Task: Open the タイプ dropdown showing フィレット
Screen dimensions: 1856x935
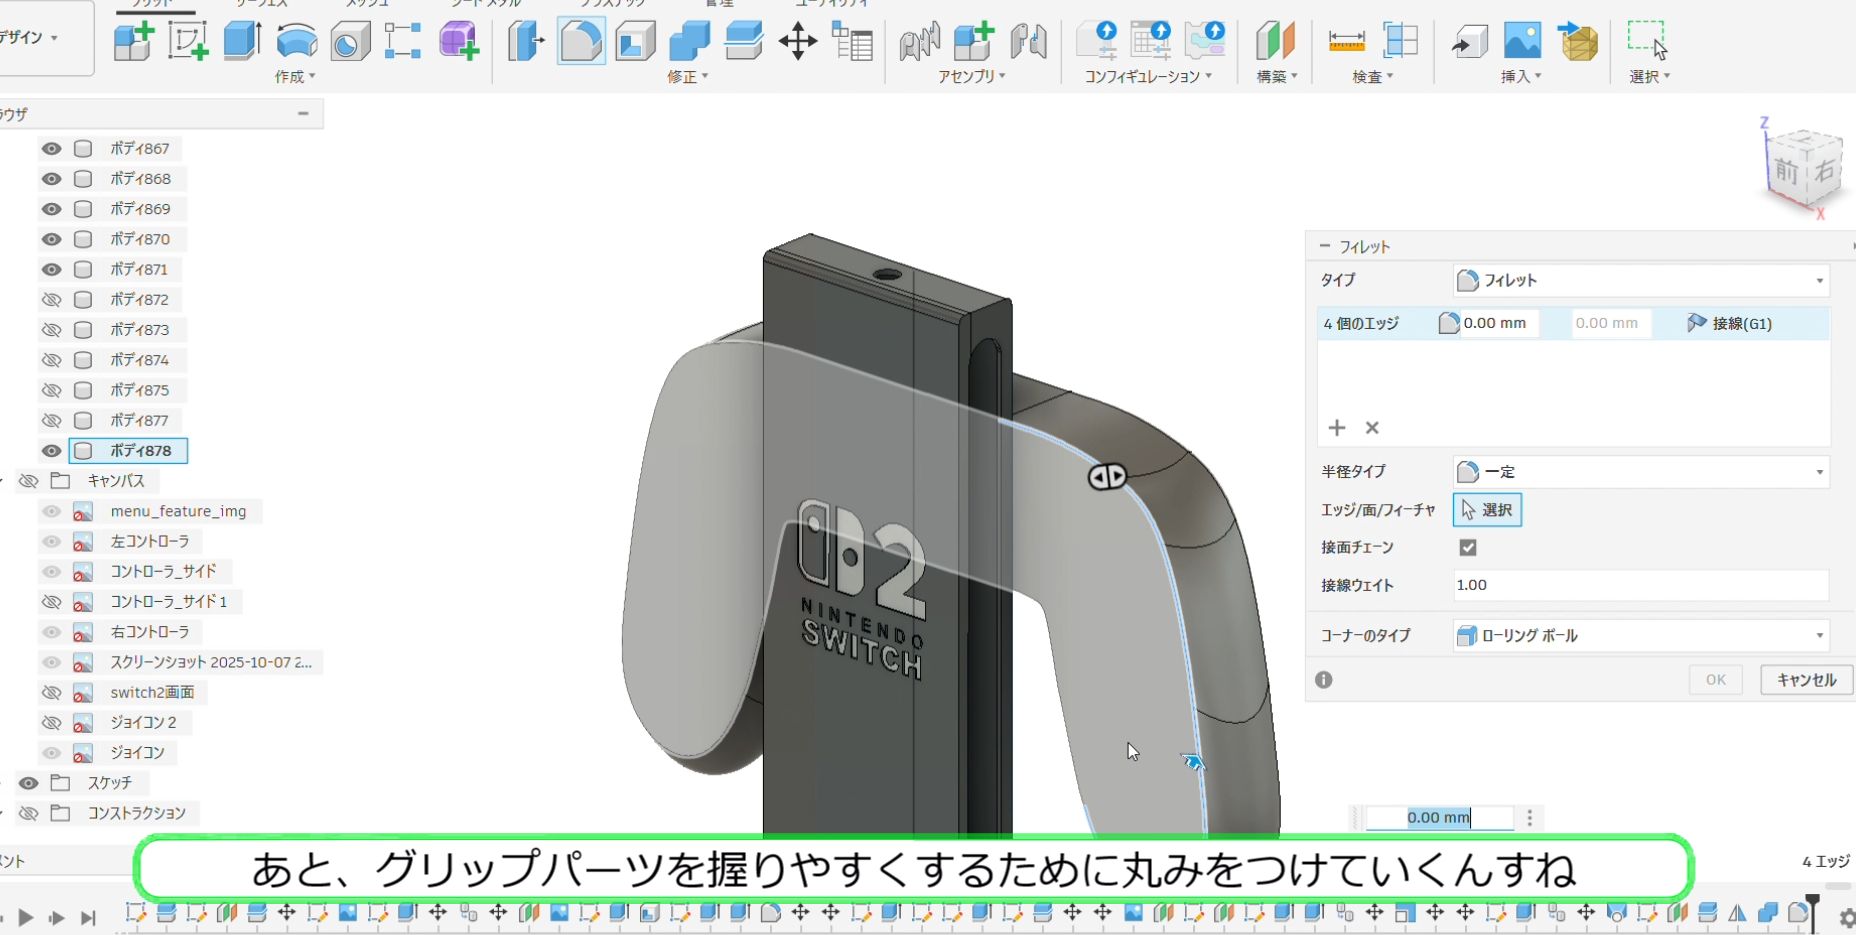Action: (1641, 281)
